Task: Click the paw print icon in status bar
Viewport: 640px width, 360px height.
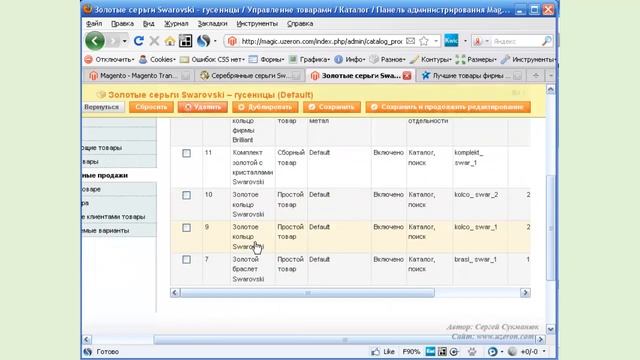Action: (x=472, y=351)
